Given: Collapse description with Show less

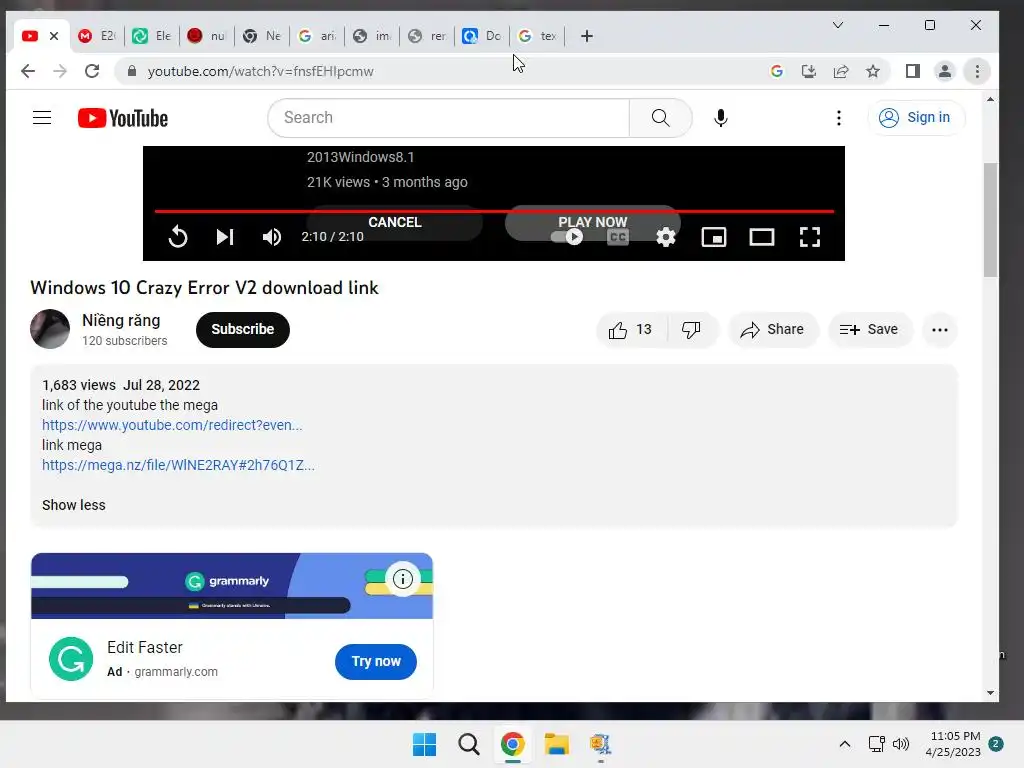Looking at the screenshot, I should coord(74,505).
